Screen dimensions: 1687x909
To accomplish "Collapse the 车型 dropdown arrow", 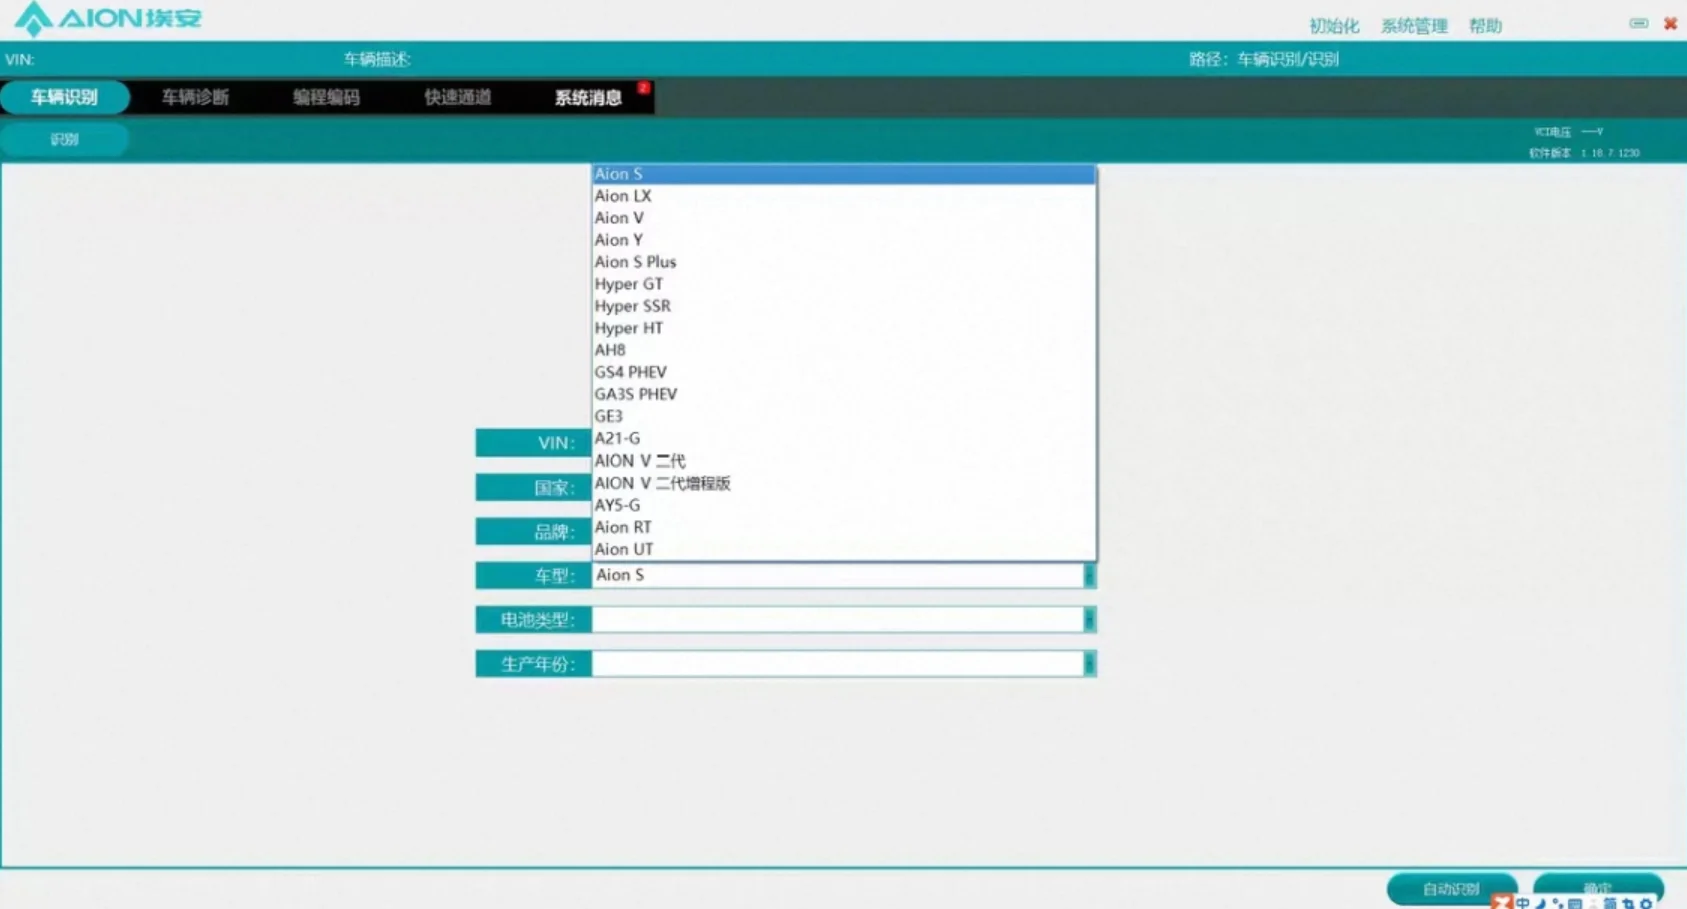I will [x=1090, y=575].
